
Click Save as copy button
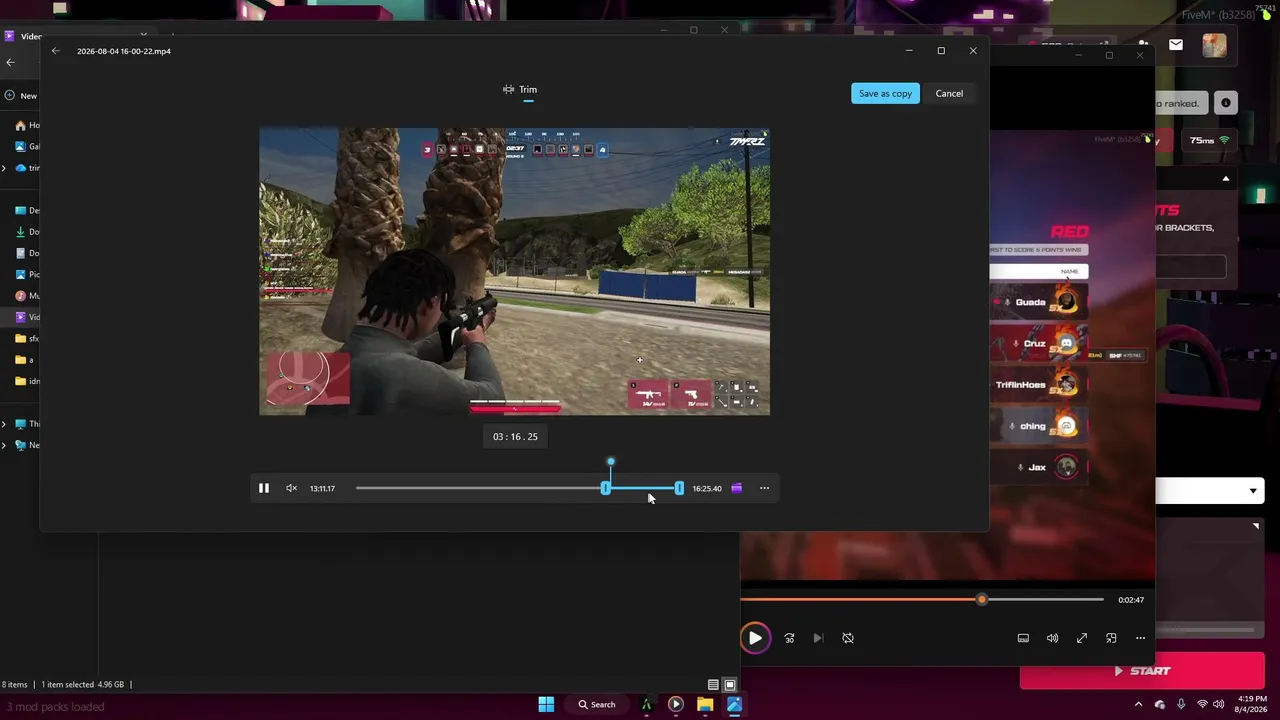885,93
